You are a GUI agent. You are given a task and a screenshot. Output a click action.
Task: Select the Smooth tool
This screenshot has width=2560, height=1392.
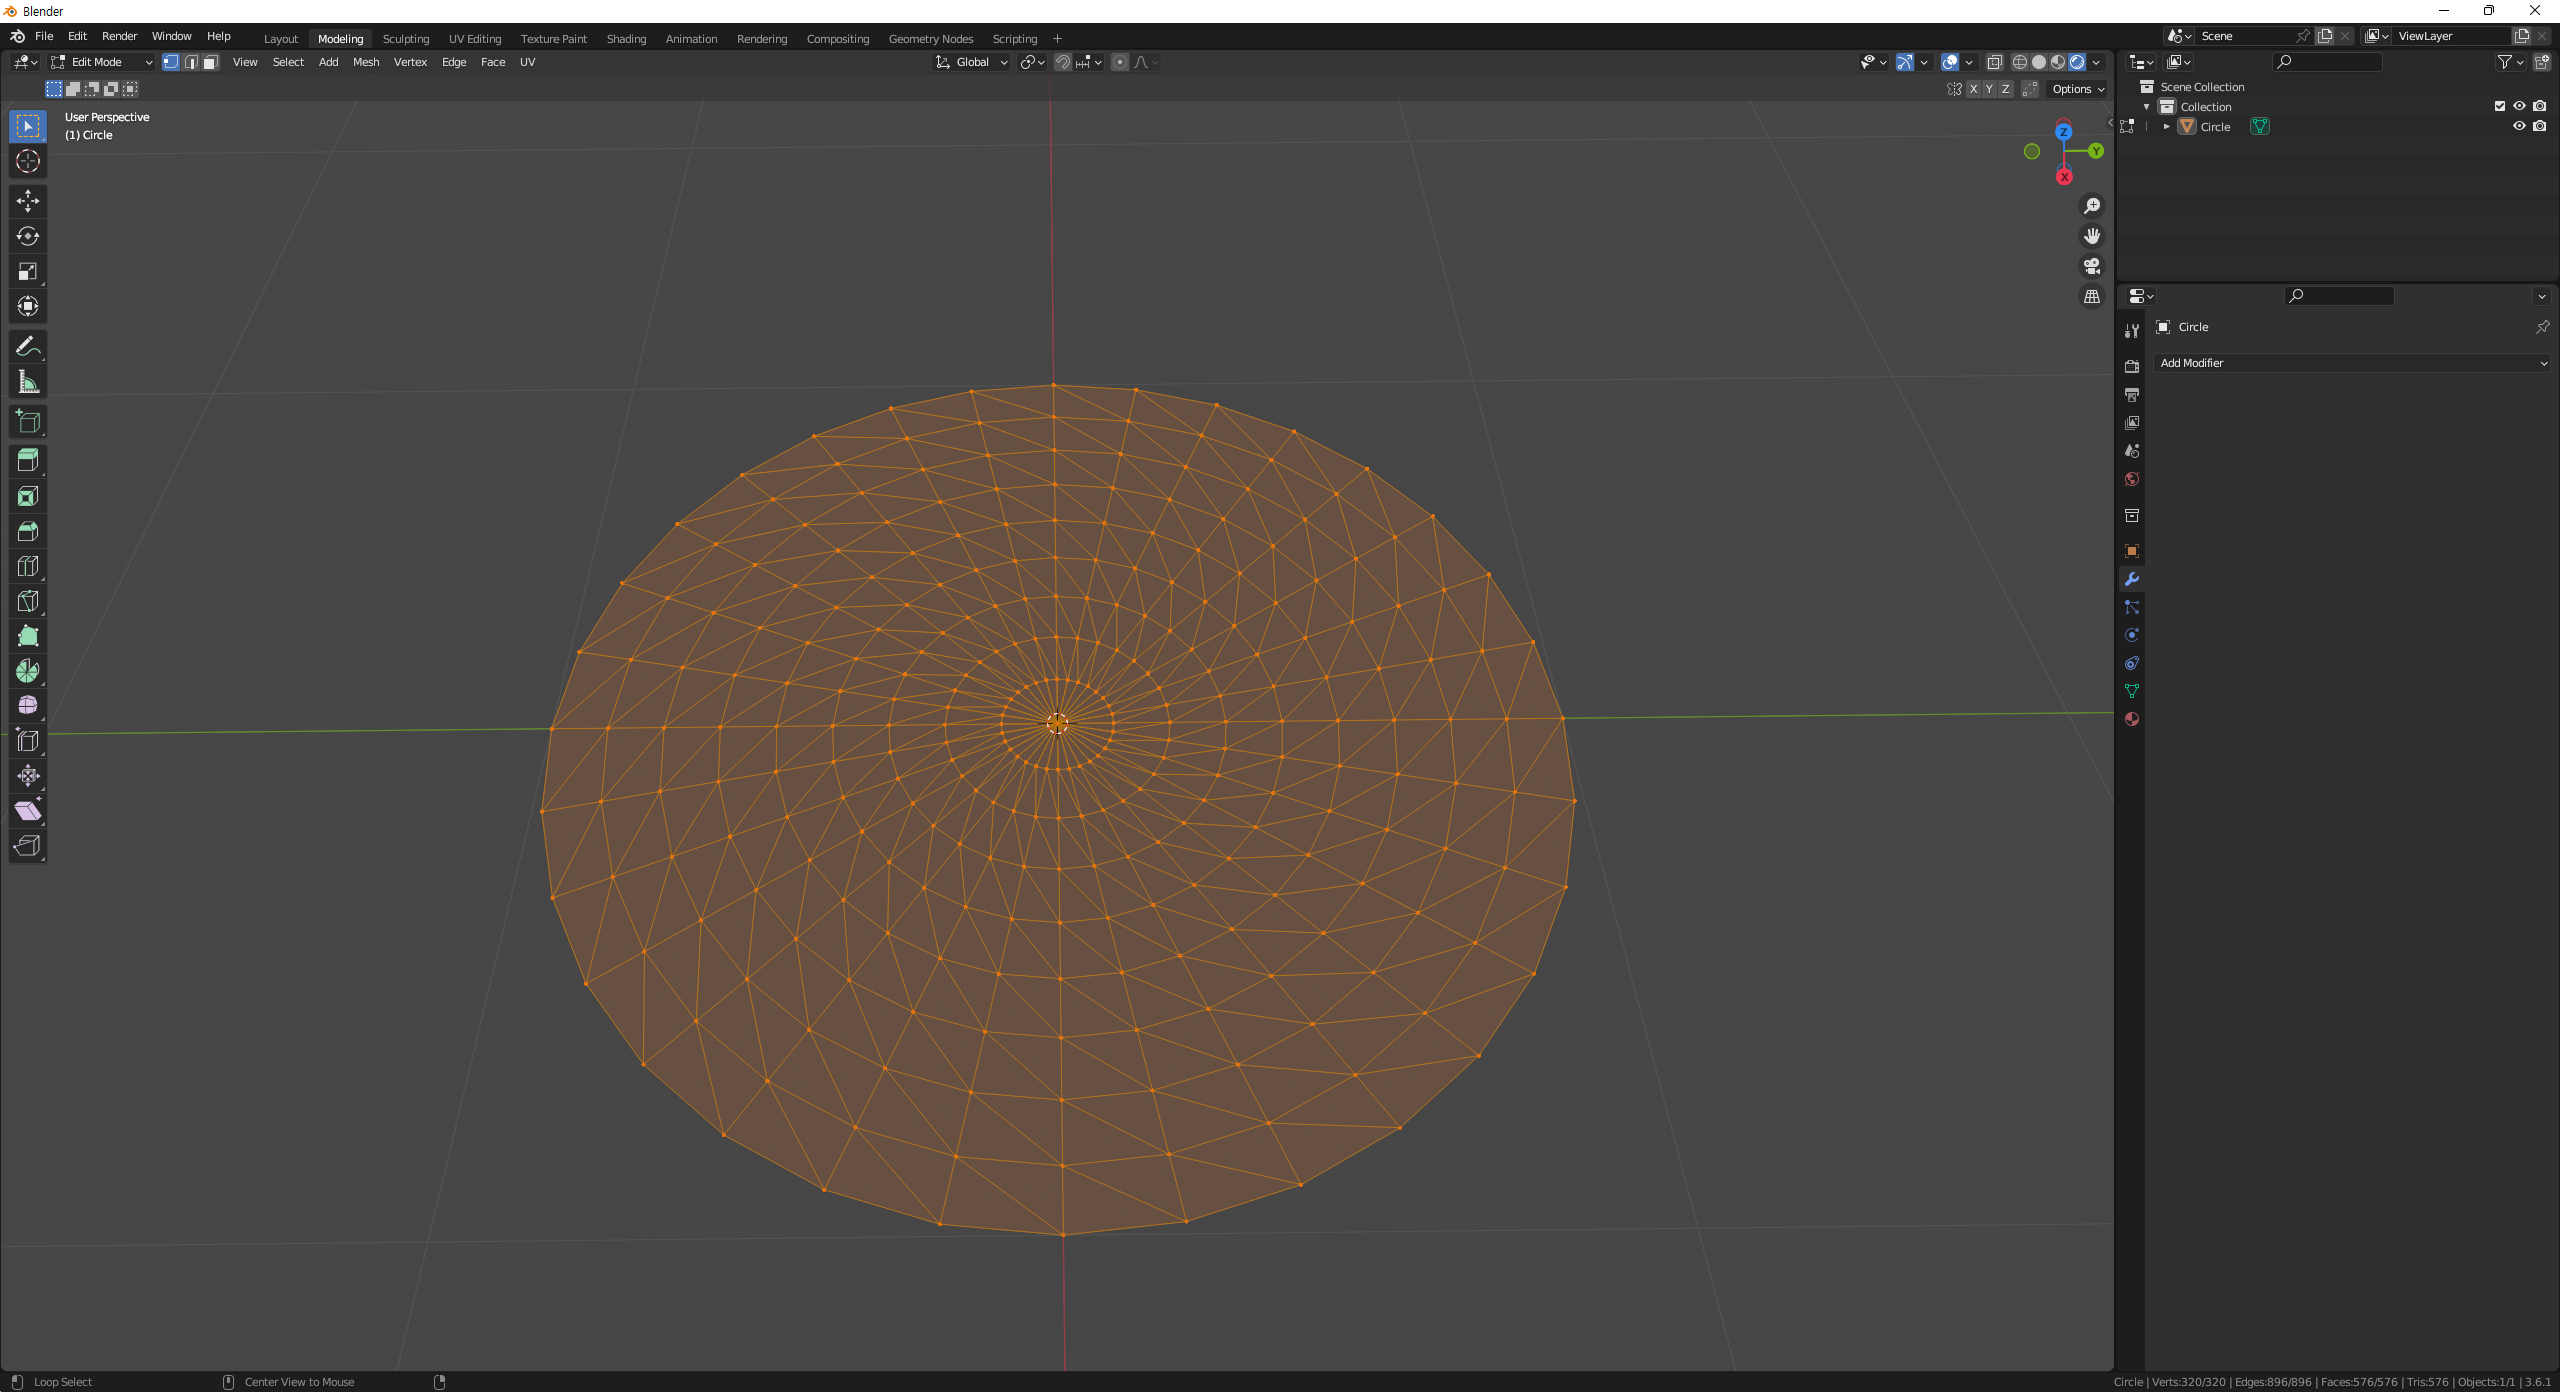28,706
